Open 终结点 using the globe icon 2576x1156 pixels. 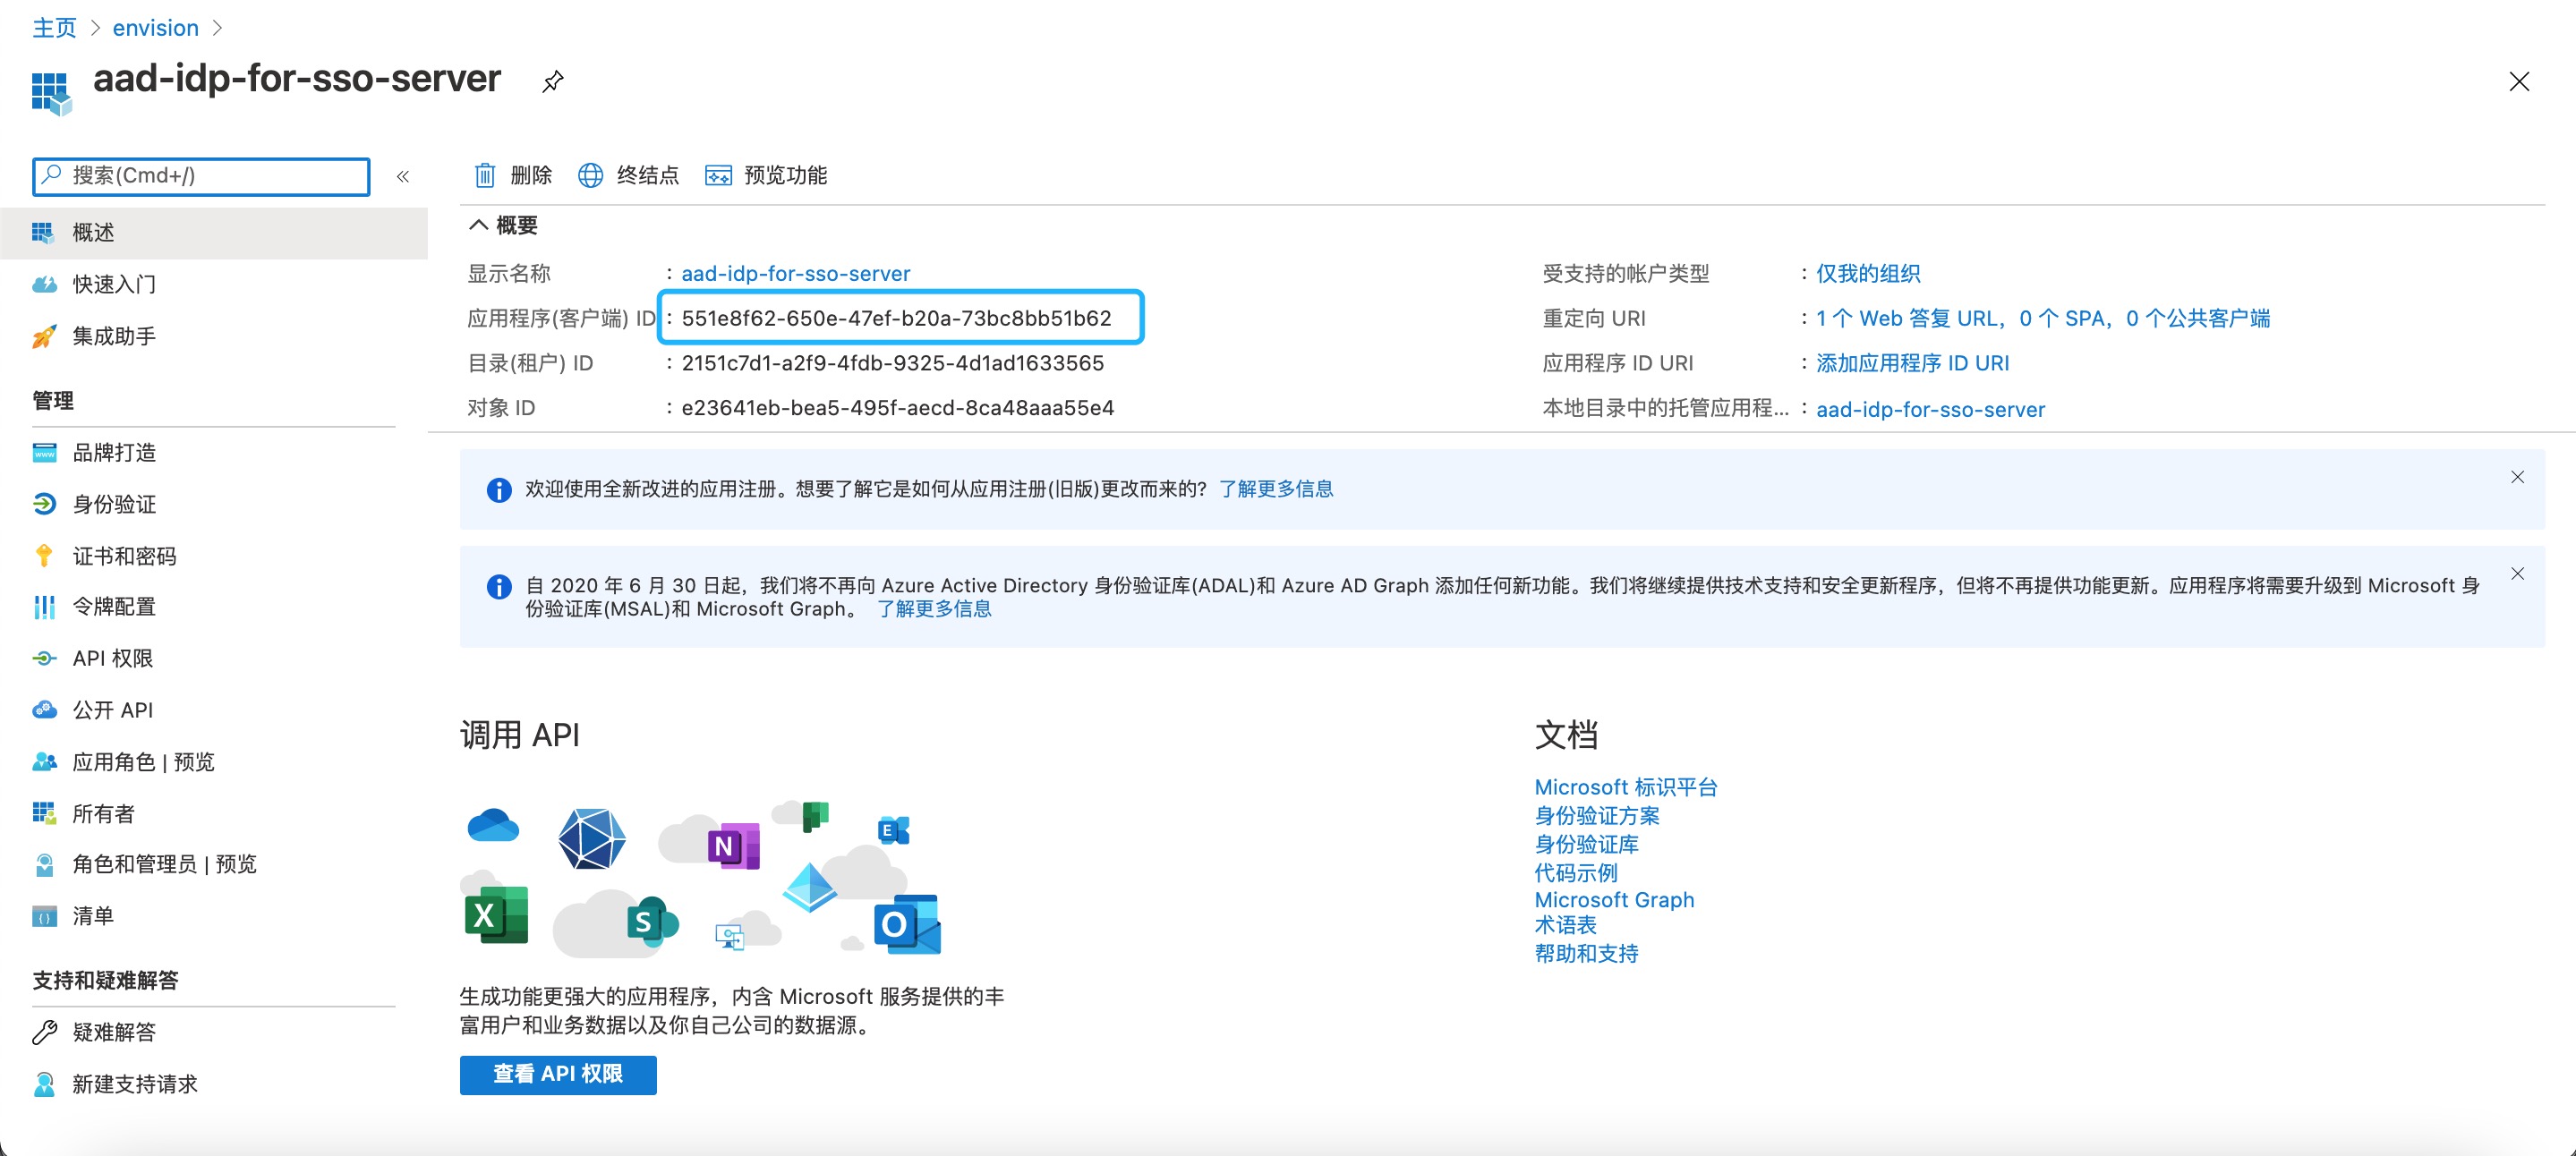(591, 175)
